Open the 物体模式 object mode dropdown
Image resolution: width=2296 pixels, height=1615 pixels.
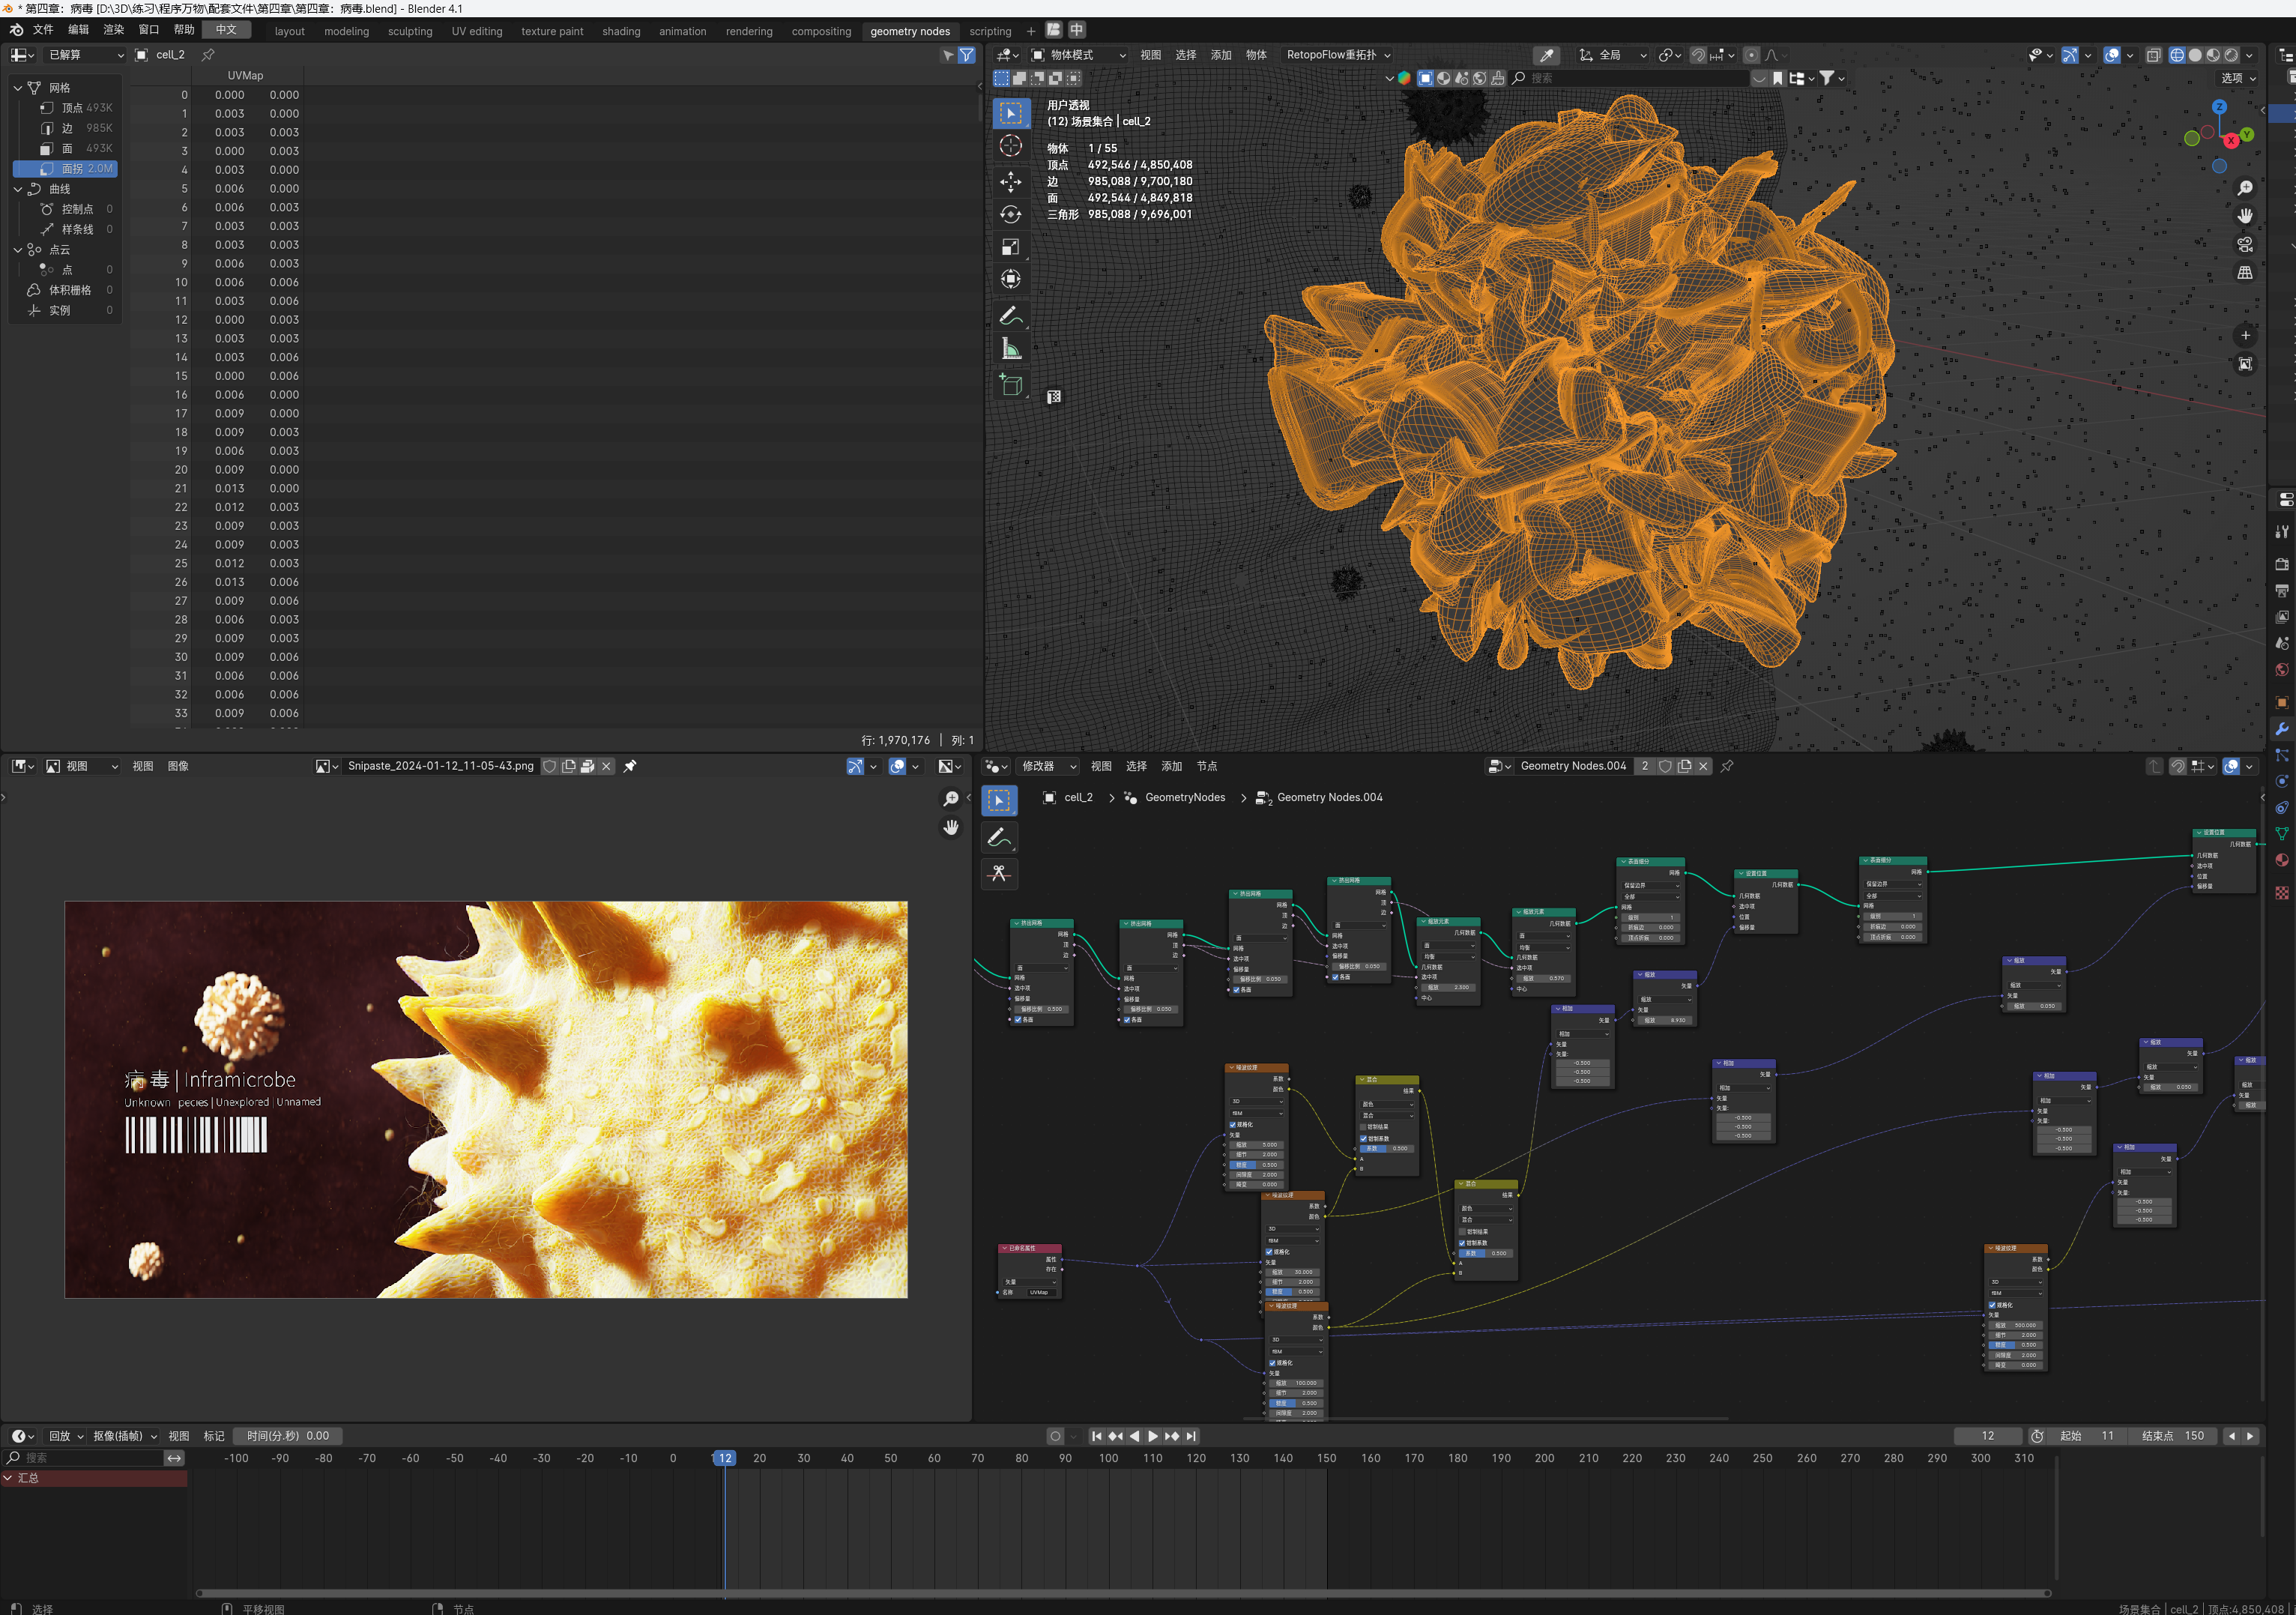tap(1079, 55)
